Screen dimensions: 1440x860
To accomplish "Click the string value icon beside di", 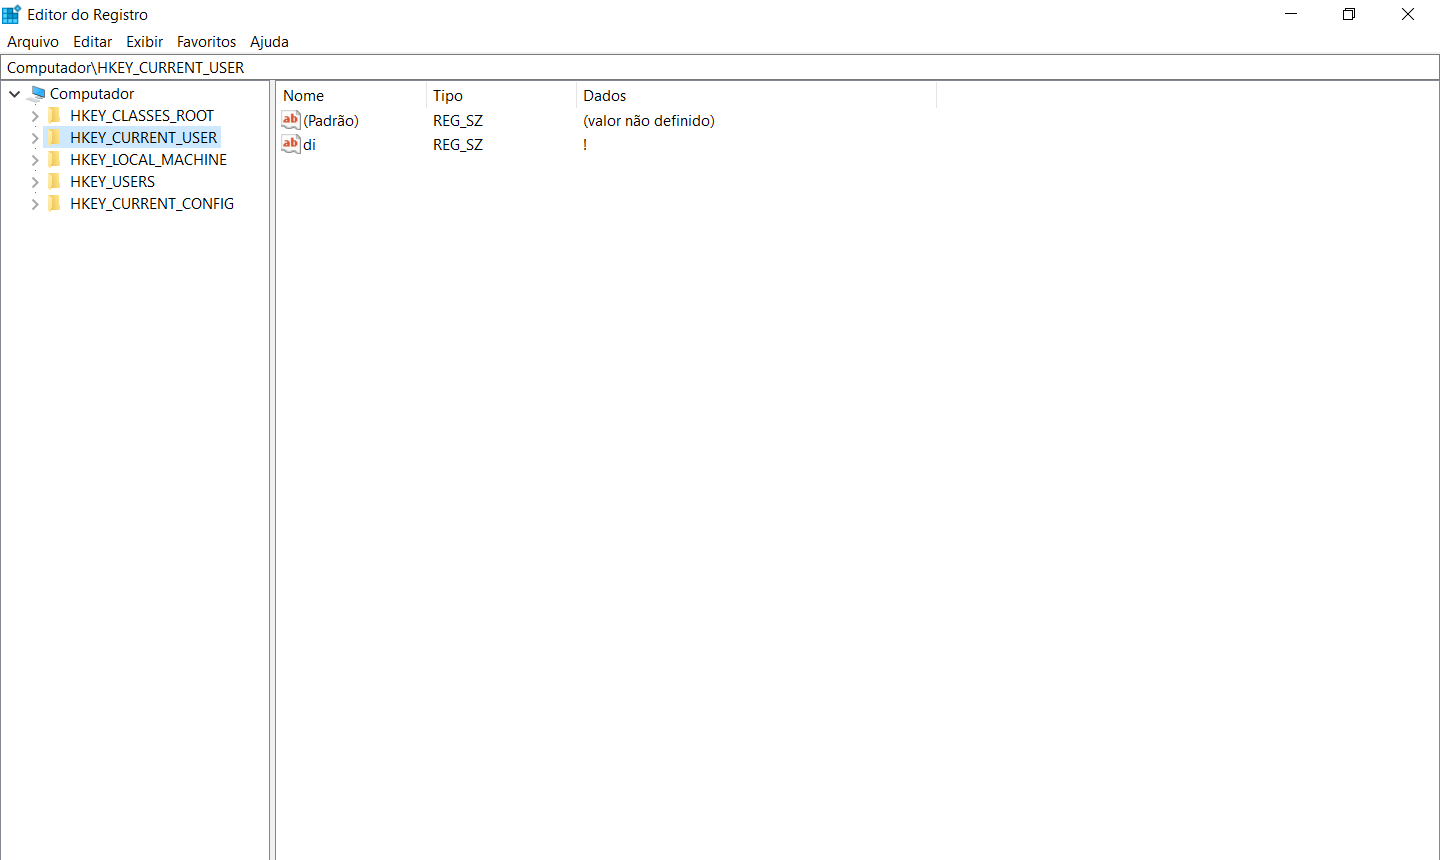I will click(290, 144).
